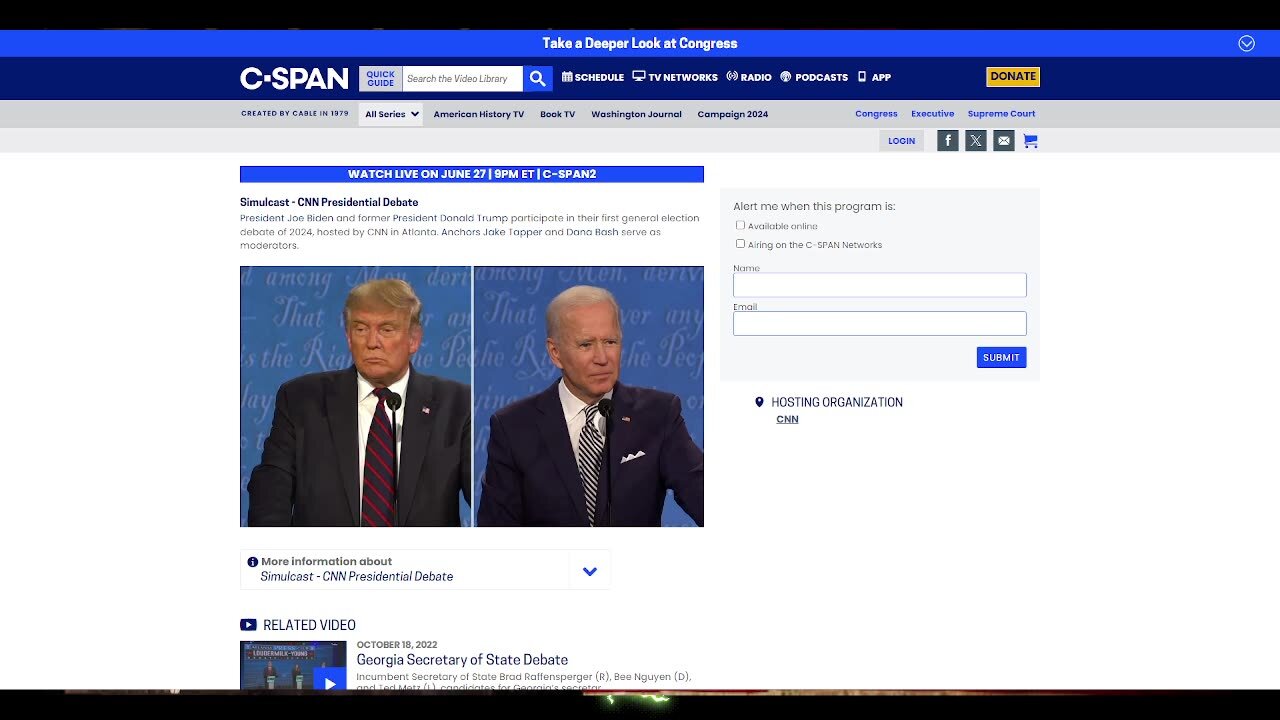Open the Dana Bash link
The image size is (1280, 720).
(593, 232)
